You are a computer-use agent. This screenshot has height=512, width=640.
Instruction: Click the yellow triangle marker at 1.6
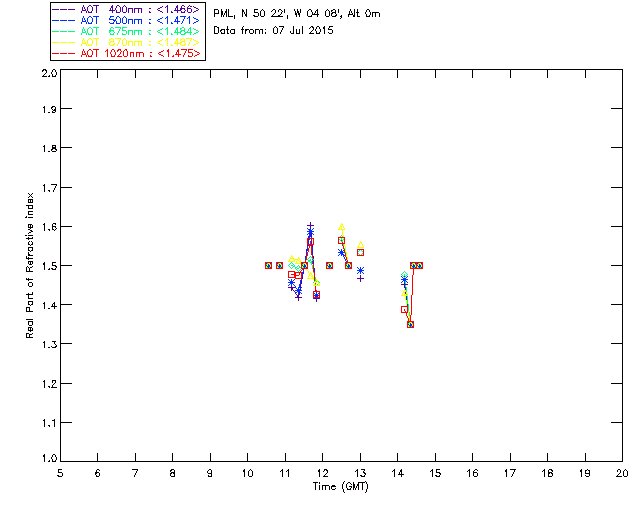point(342,227)
